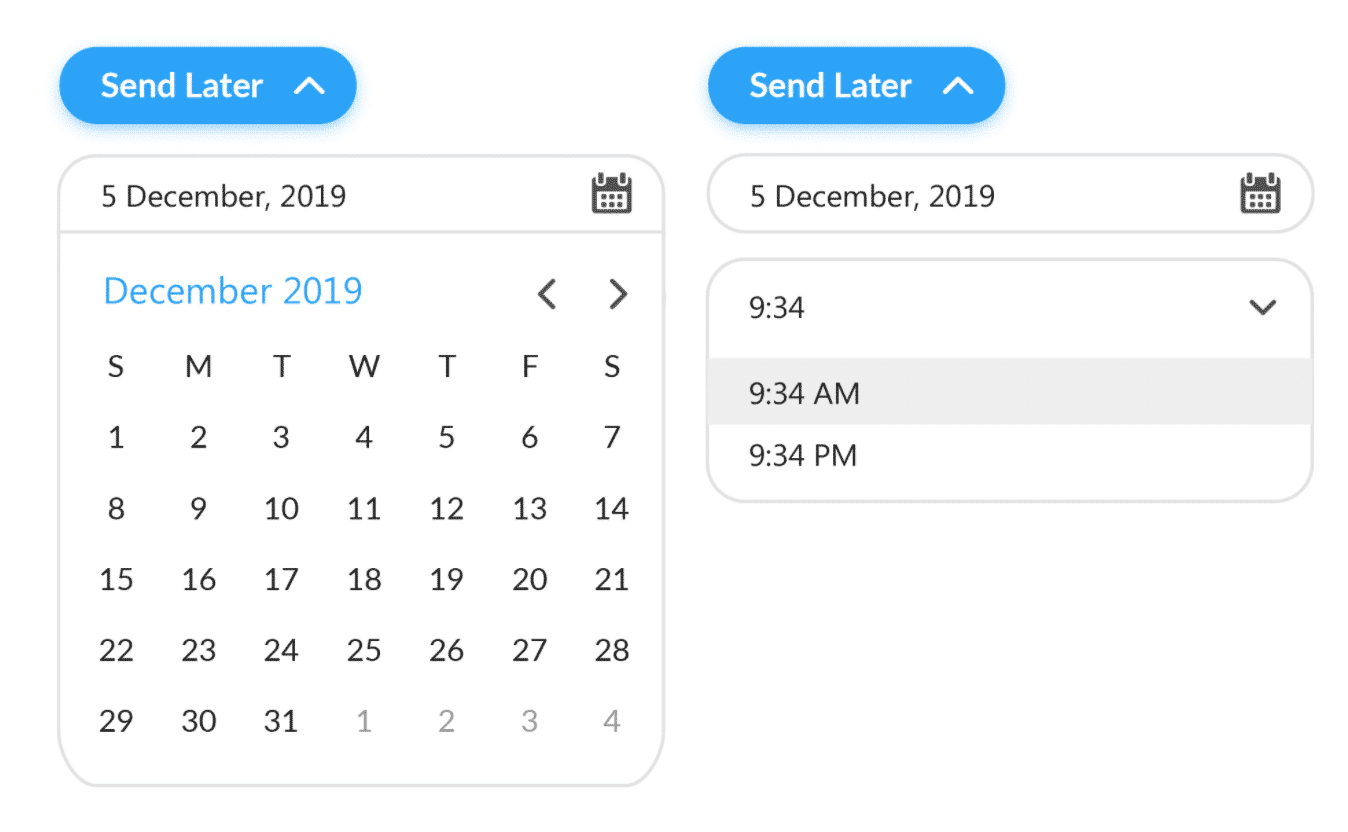Pick December 25 as the date
The image size is (1348, 832).
tap(364, 650)
